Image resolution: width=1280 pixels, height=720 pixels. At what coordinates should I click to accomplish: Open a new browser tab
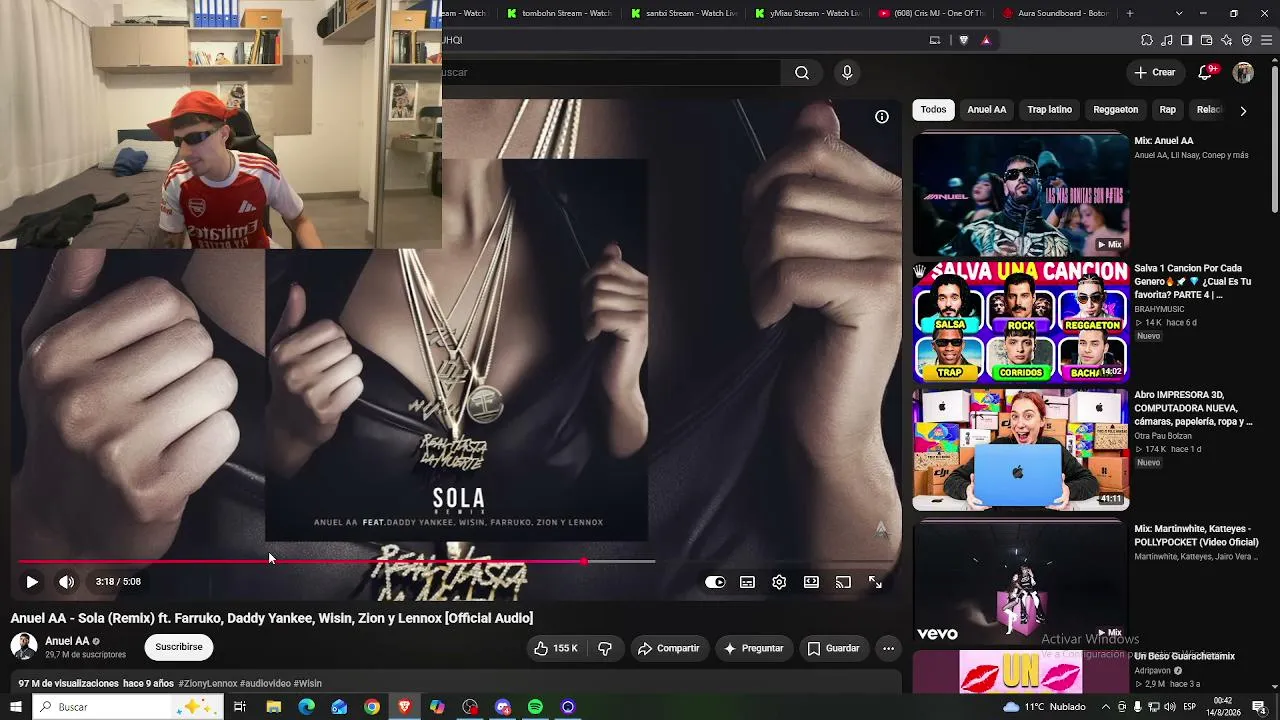click(1130, 13)
